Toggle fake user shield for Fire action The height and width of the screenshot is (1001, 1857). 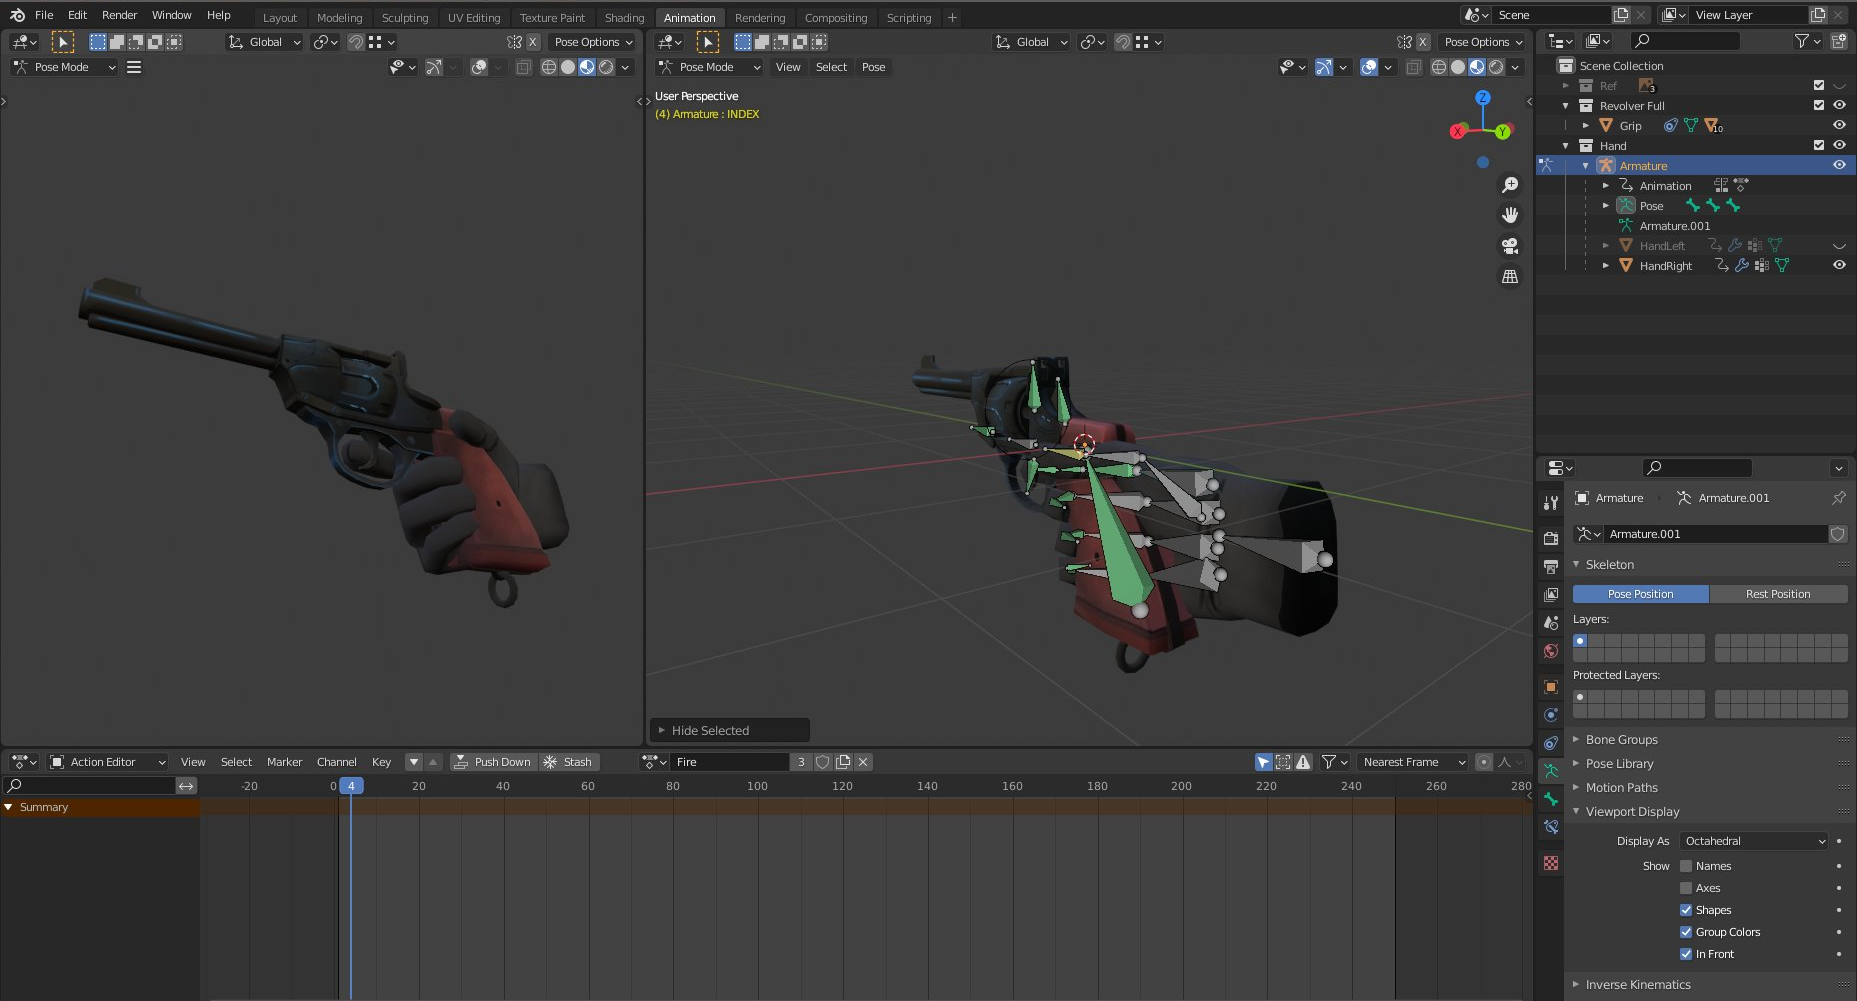822,762
